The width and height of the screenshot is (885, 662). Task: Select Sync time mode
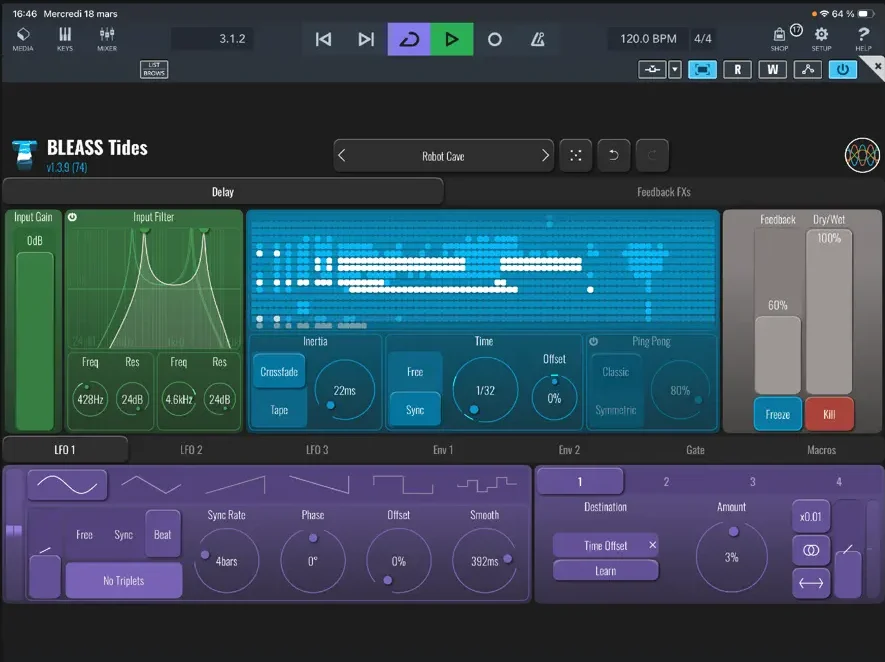[x=415, y=410]
